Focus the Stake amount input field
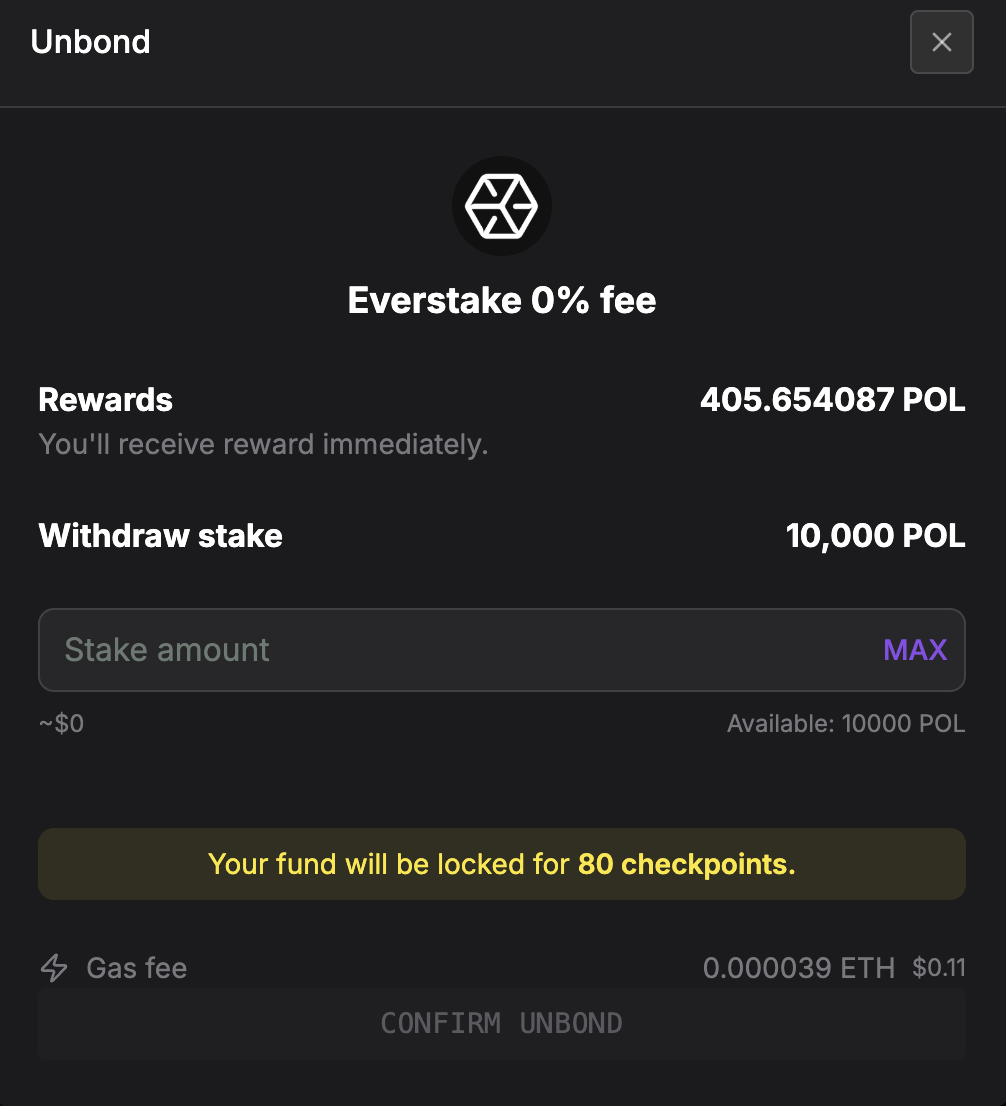The width and height of the screenshot is (1006, 1106). [x=502, y=650]
